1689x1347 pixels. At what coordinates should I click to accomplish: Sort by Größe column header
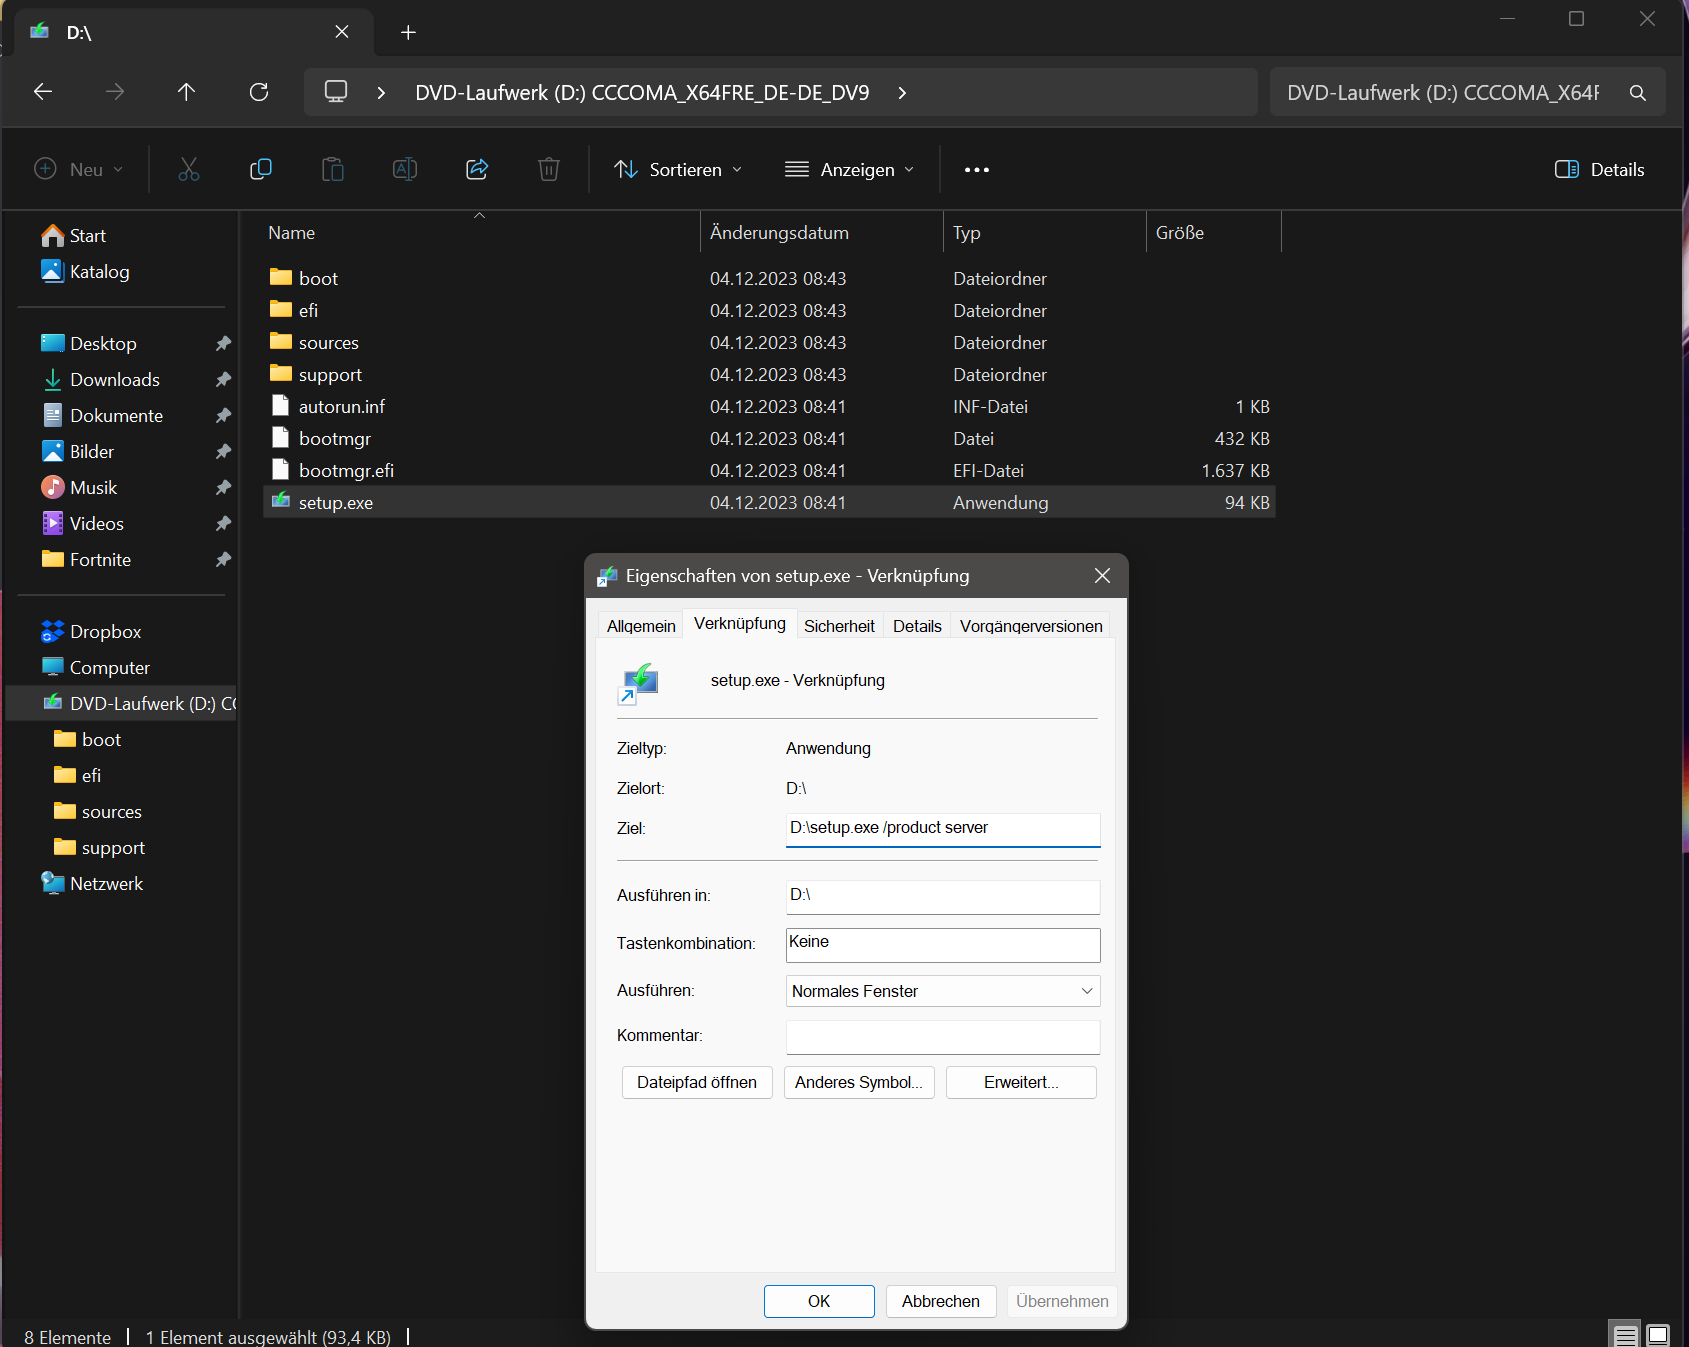(1213, 233)
